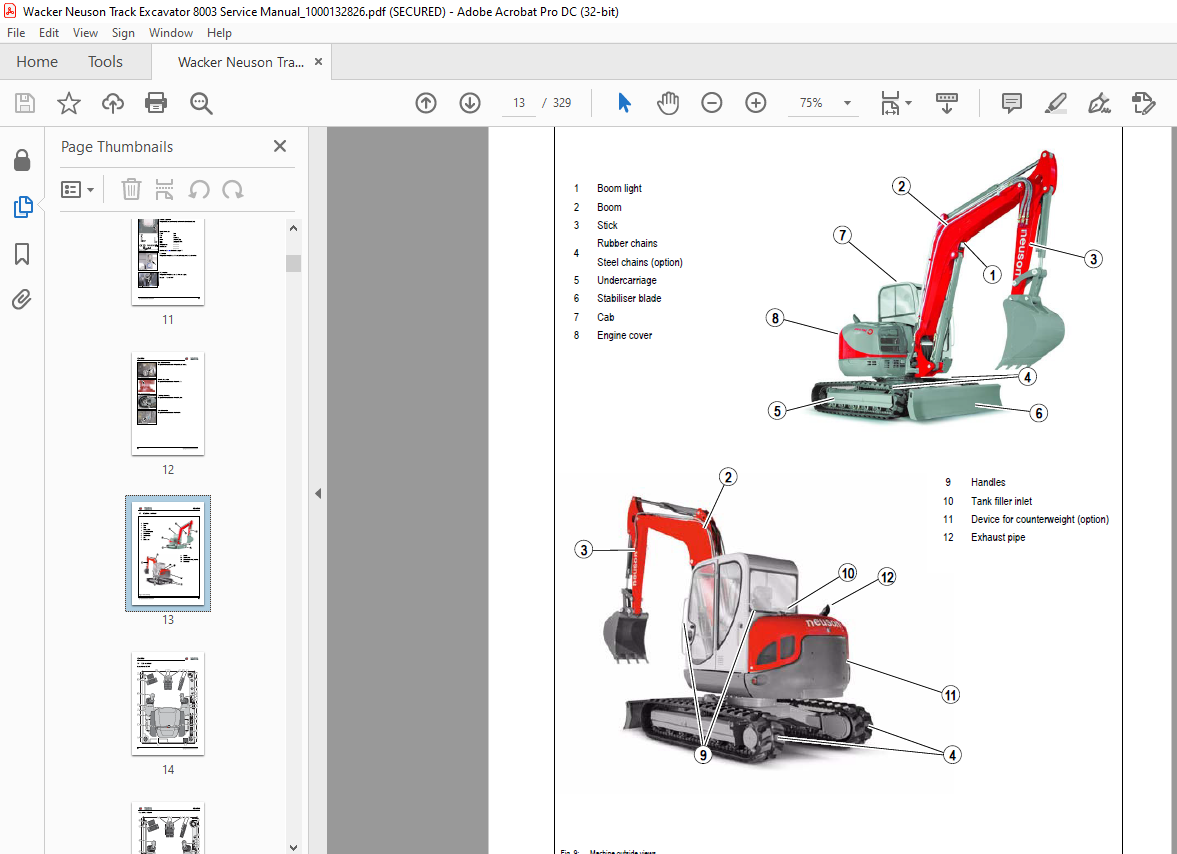The height and width of the screenshot is (854, 1177).
Task: Open the Window menu
Action: point(170,33)
